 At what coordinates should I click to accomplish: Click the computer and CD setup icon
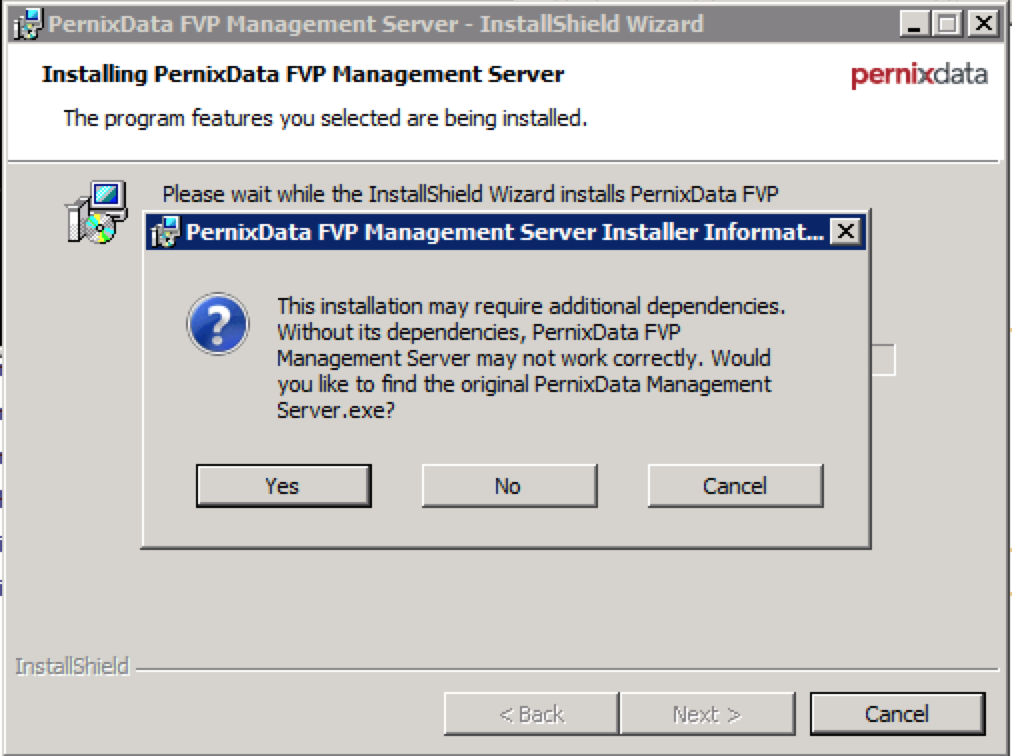(97, 211)
